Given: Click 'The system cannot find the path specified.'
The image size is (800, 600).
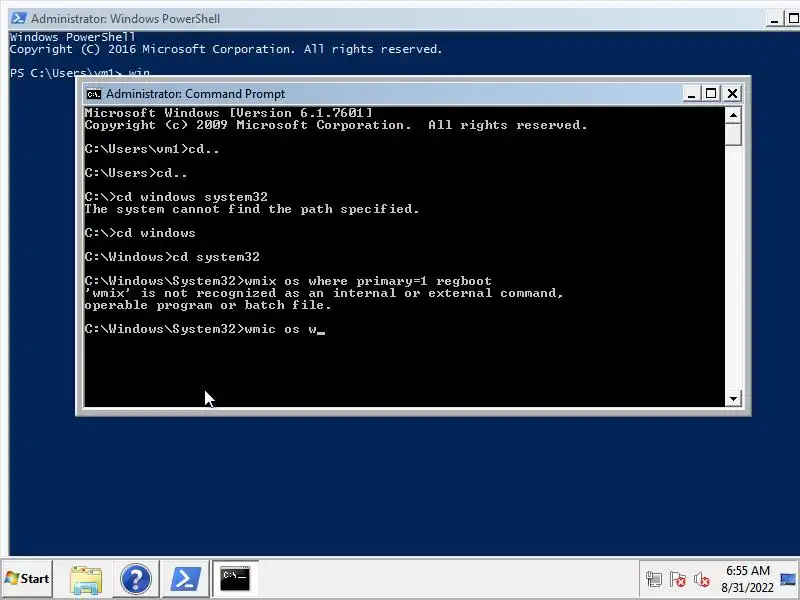Looking at the screenshot, I should click(x=252, y=209).
